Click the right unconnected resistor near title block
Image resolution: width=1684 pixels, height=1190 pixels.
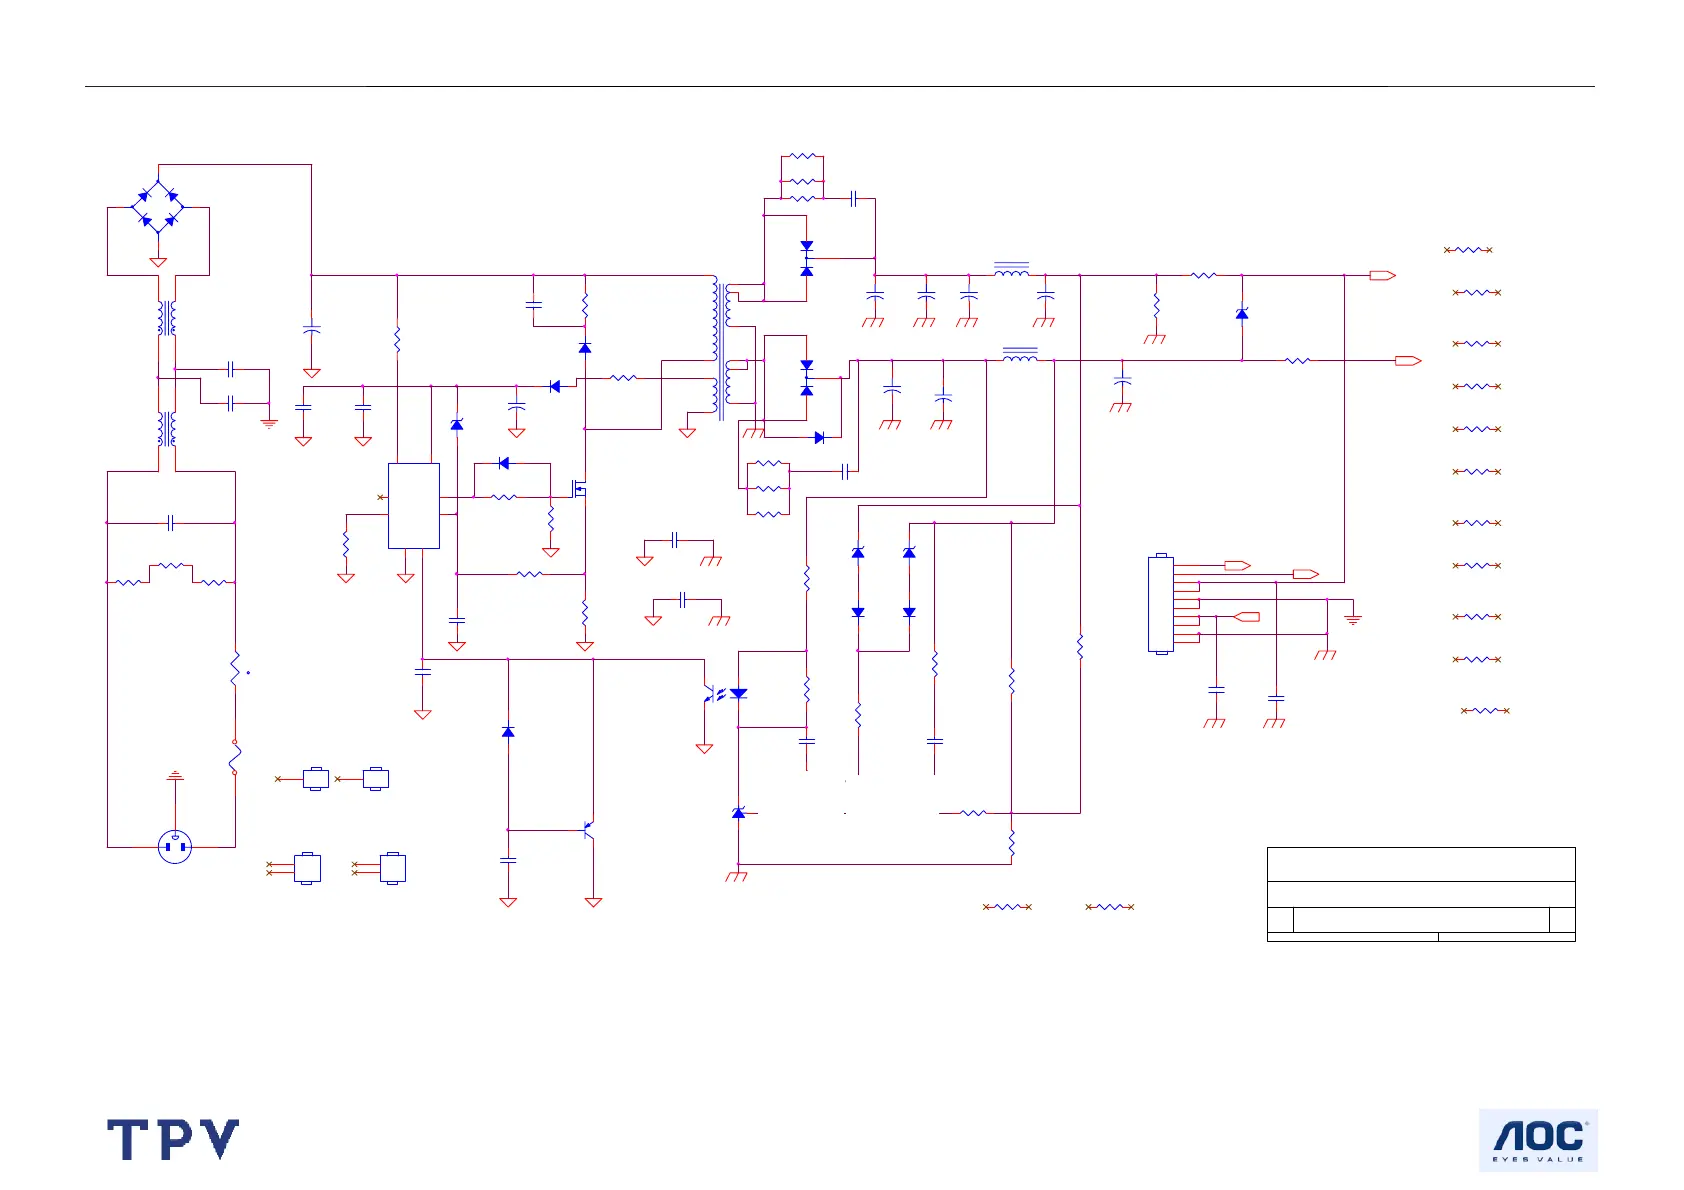[1109, 907]
